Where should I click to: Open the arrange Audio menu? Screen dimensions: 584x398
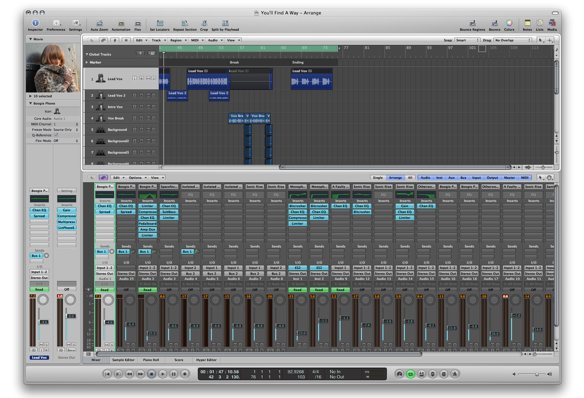coord(215,40)
